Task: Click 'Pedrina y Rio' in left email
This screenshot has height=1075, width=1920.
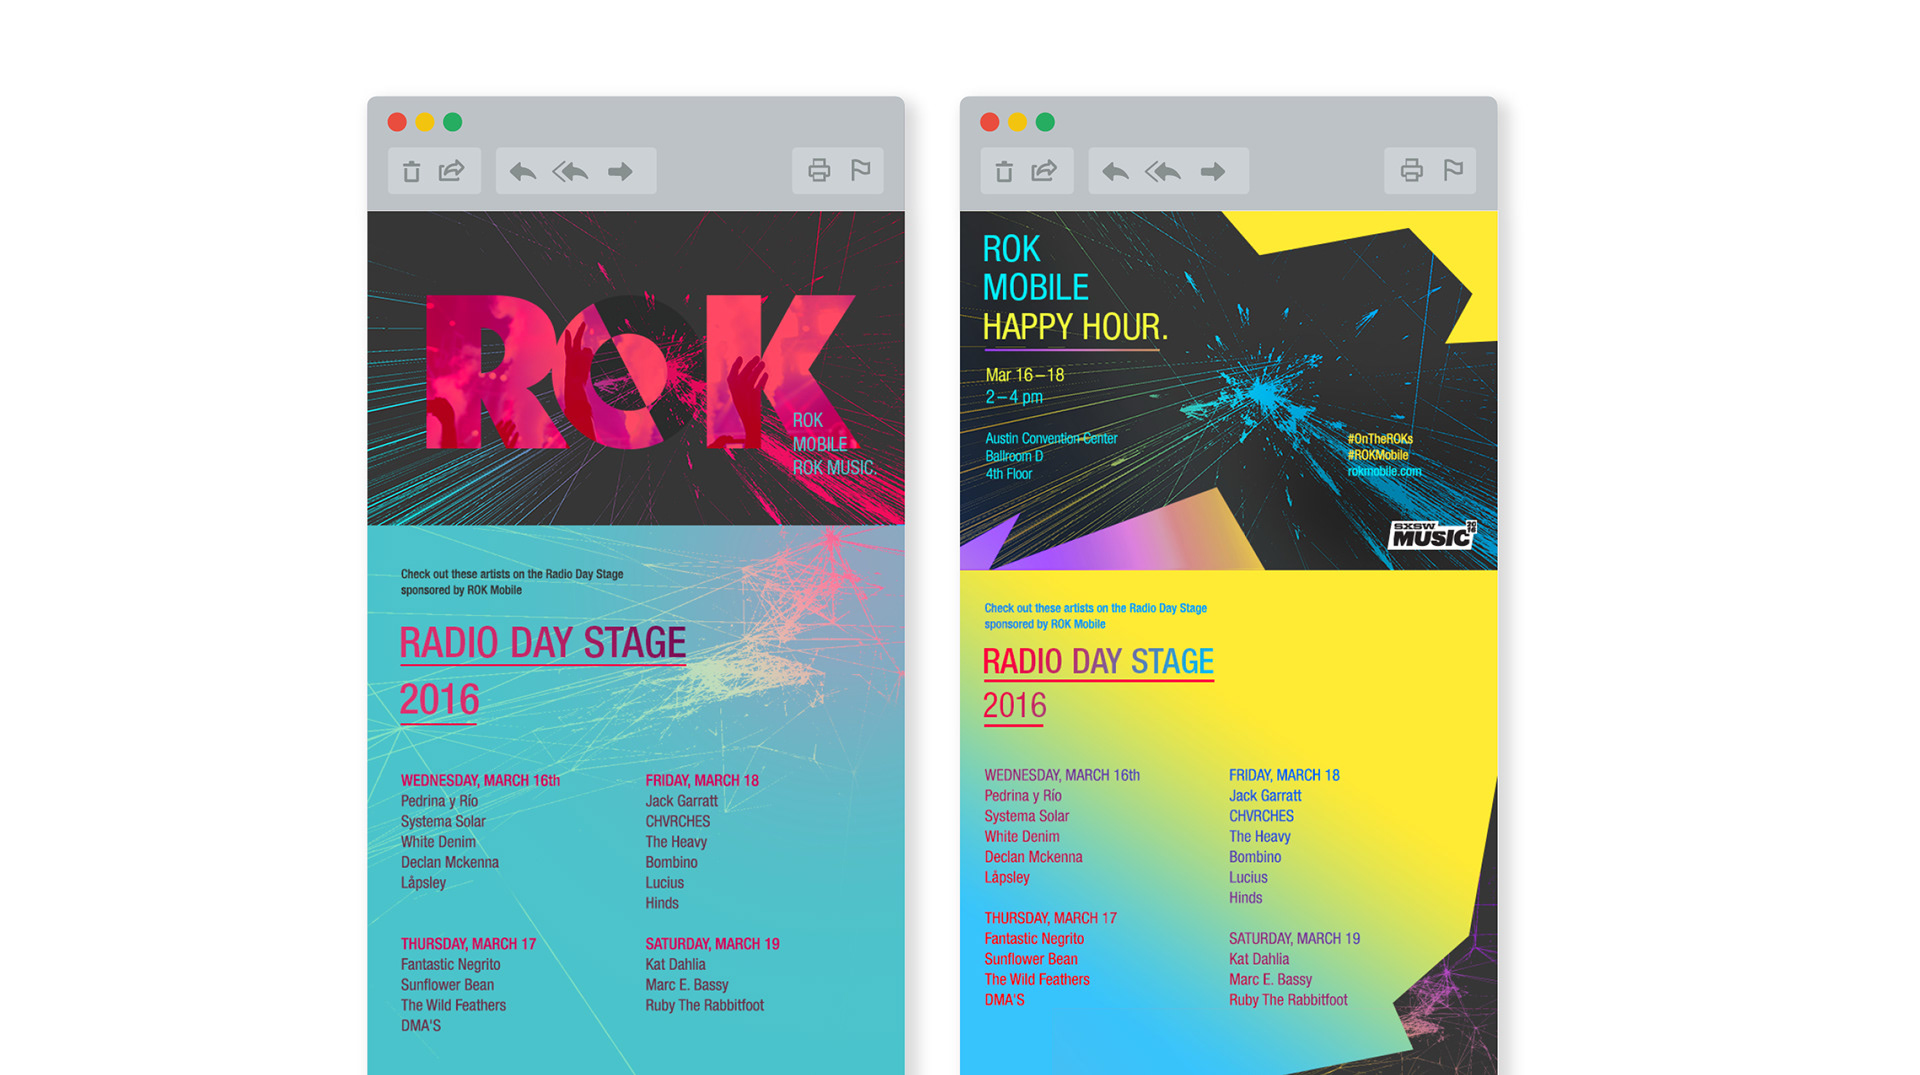Action: 439,801
